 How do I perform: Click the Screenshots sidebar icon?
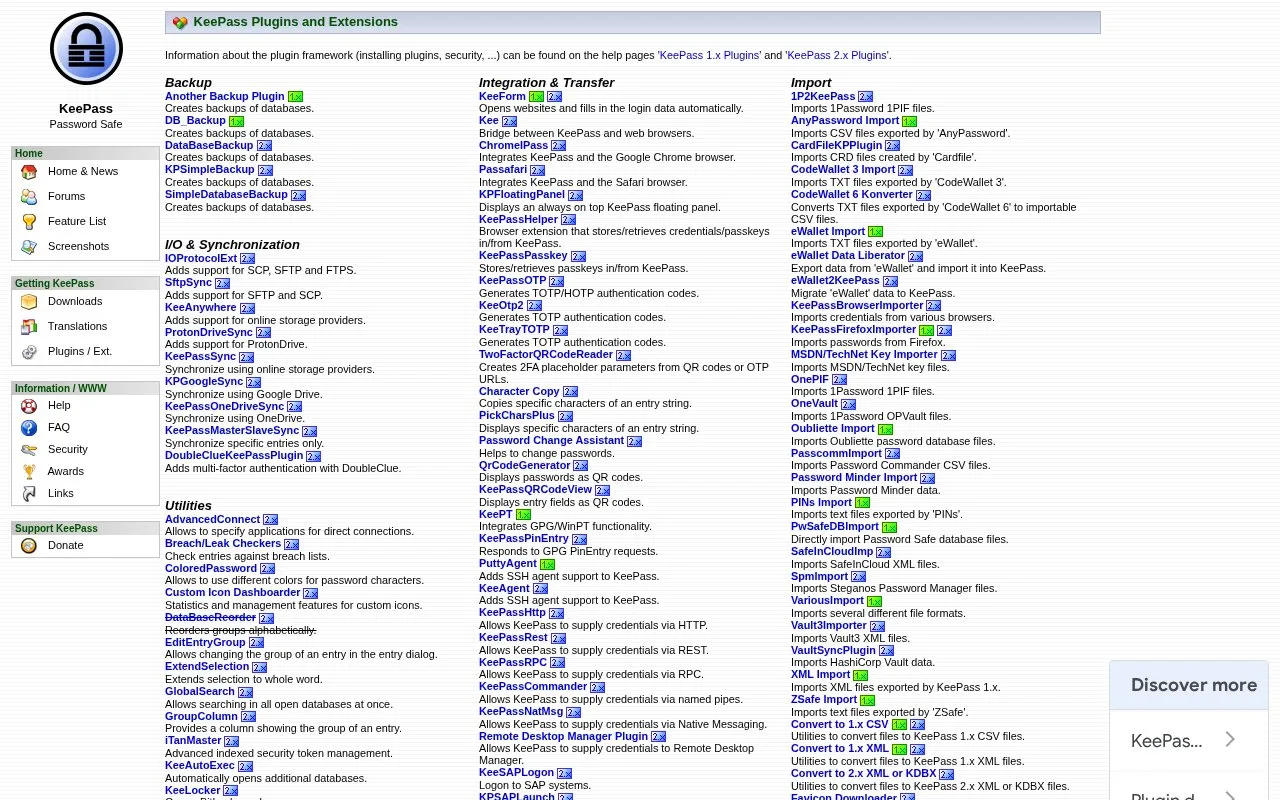(29, 247)
